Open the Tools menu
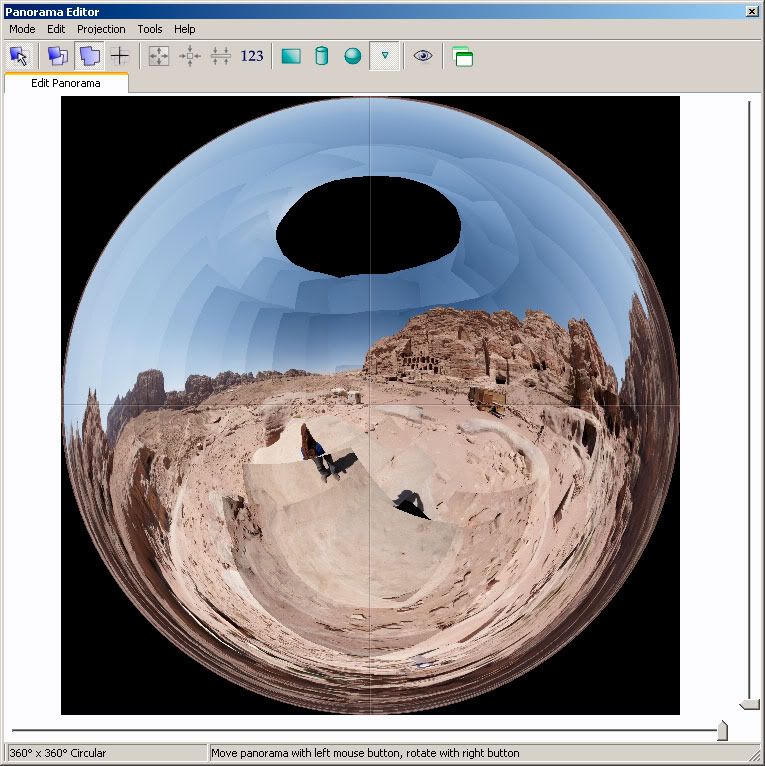The width and height of the screenshot is (765, 766). pyautogui.click(x=149, y=29)
